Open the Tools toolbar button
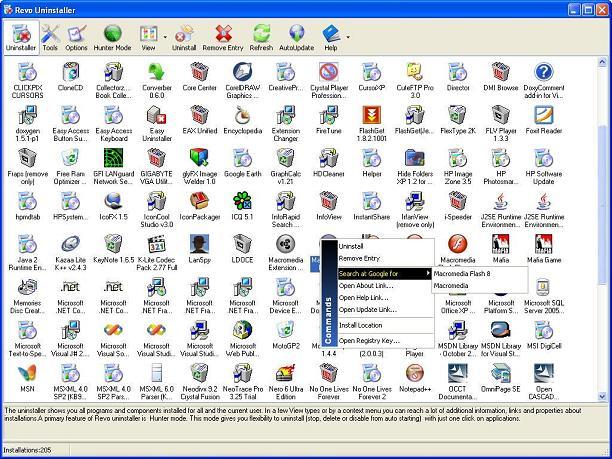The height and width of the screenshot is (459, 612). pos(50,37)
